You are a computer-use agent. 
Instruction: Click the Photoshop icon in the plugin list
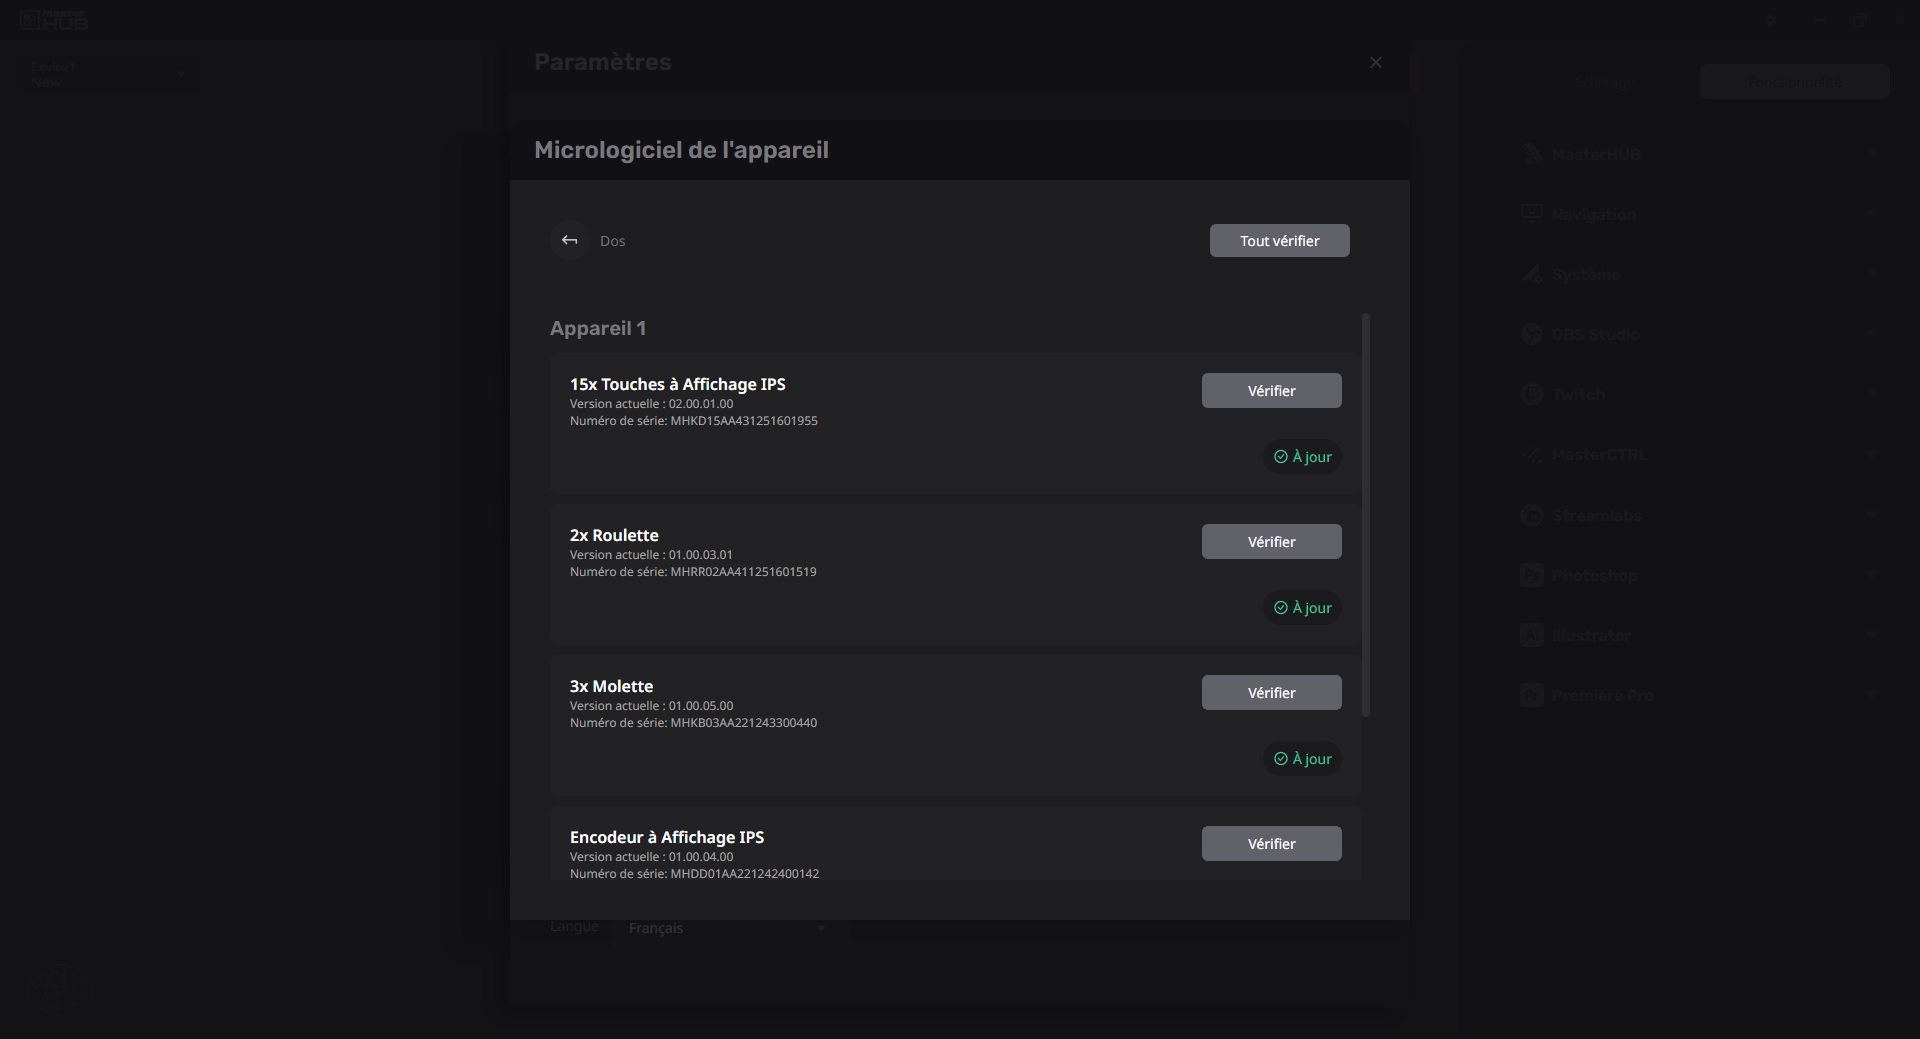tap(1531, 576)
